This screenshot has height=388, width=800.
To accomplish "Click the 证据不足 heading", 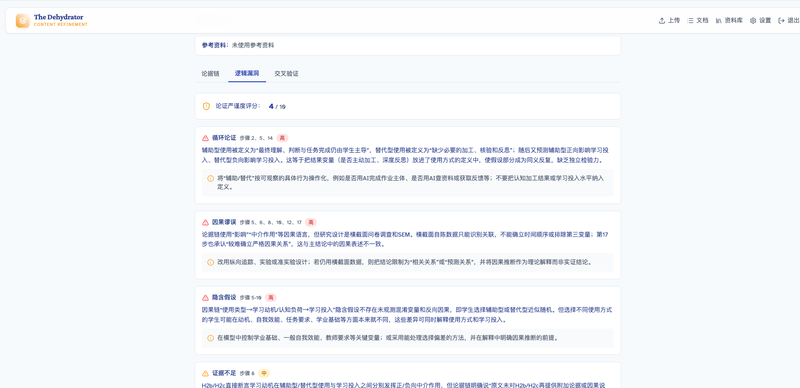I will pos(224,373).
